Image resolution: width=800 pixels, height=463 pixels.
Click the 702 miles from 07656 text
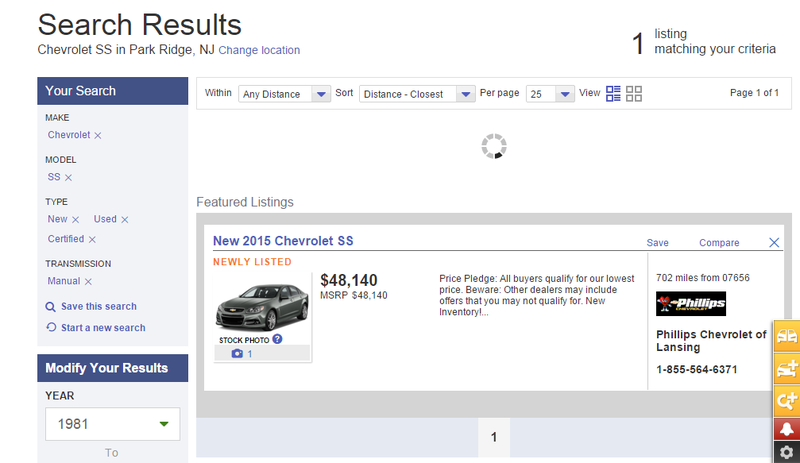point(703,278)
